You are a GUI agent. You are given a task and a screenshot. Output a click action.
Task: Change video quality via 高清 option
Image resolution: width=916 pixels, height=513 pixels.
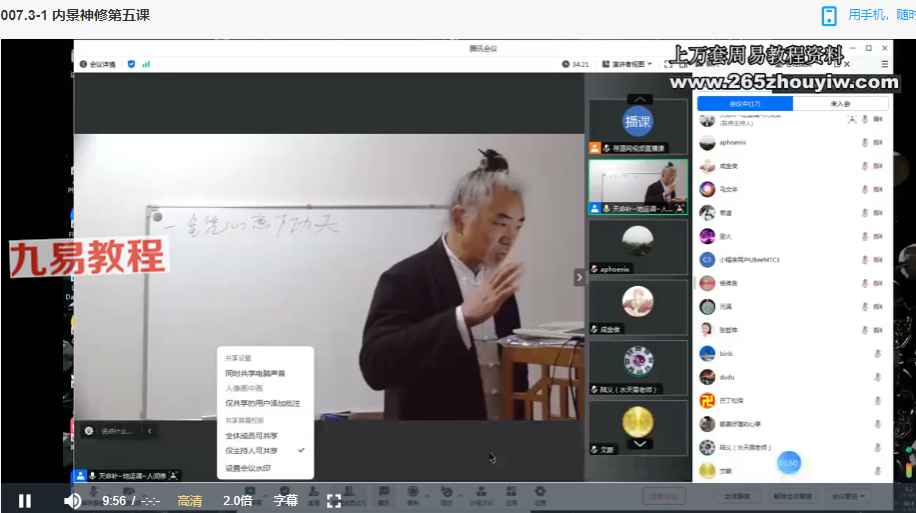[190, 501]
